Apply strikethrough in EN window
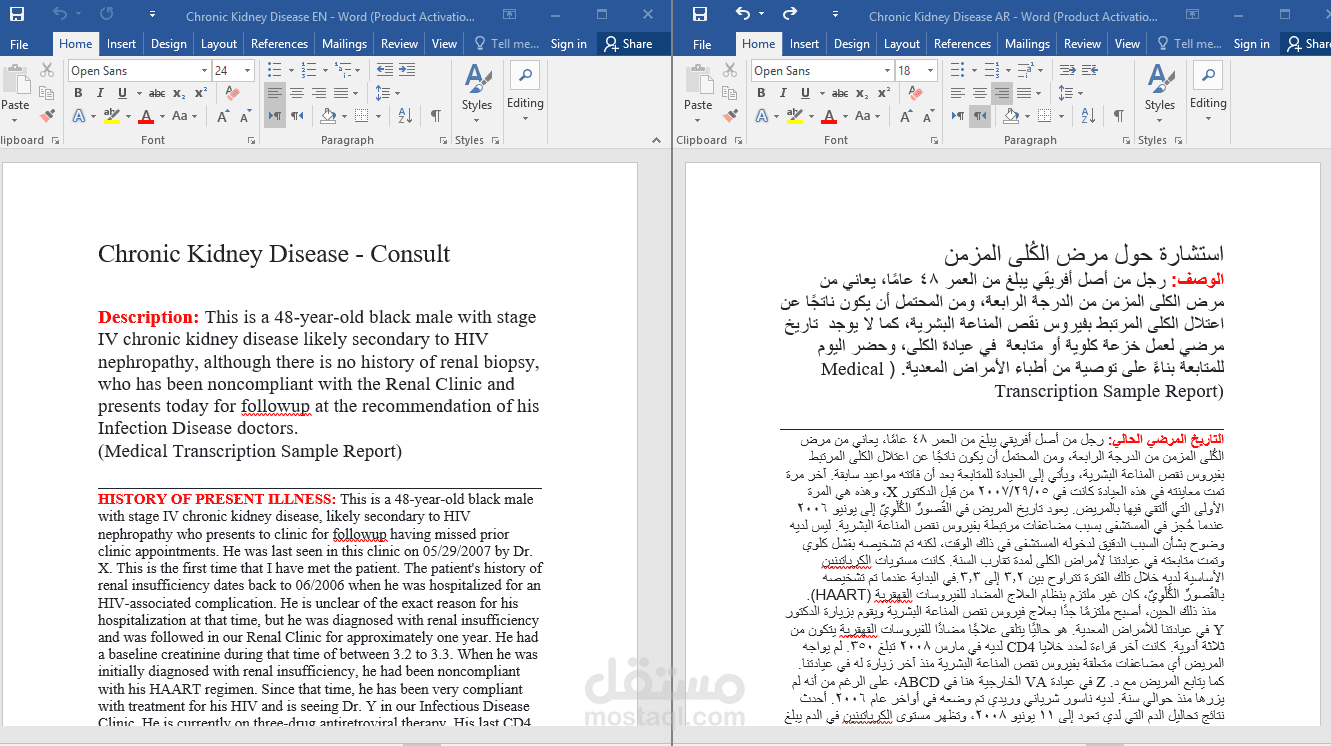 click(x=157, y=93)
